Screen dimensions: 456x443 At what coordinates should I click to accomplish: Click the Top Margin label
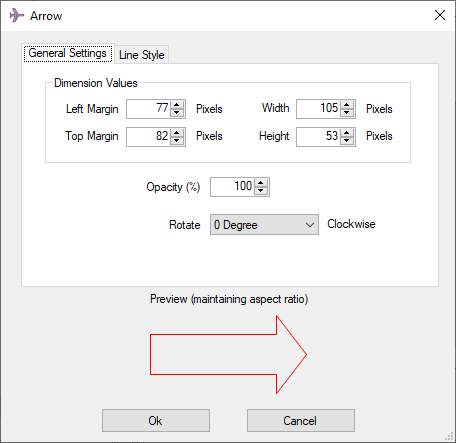click(x=92, y=136)
